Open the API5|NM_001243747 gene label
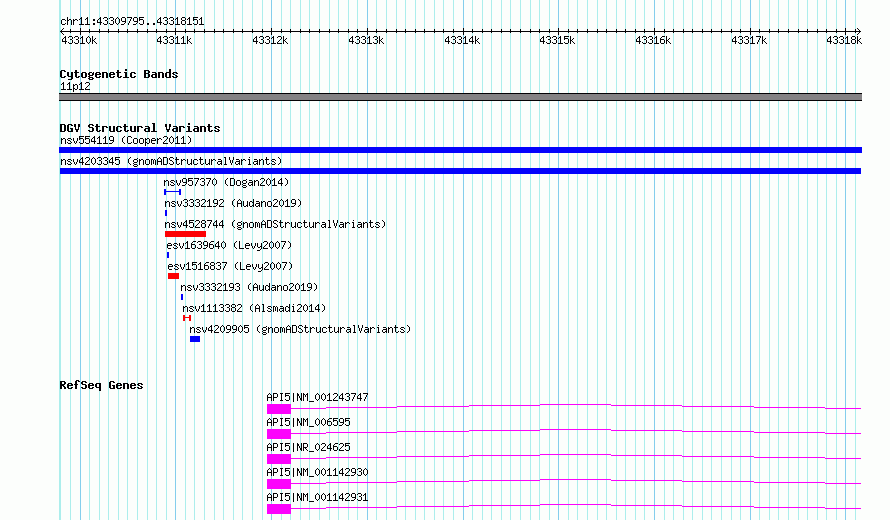The height and width of the screenshot is (520, 890). click(x=317, y=397)
